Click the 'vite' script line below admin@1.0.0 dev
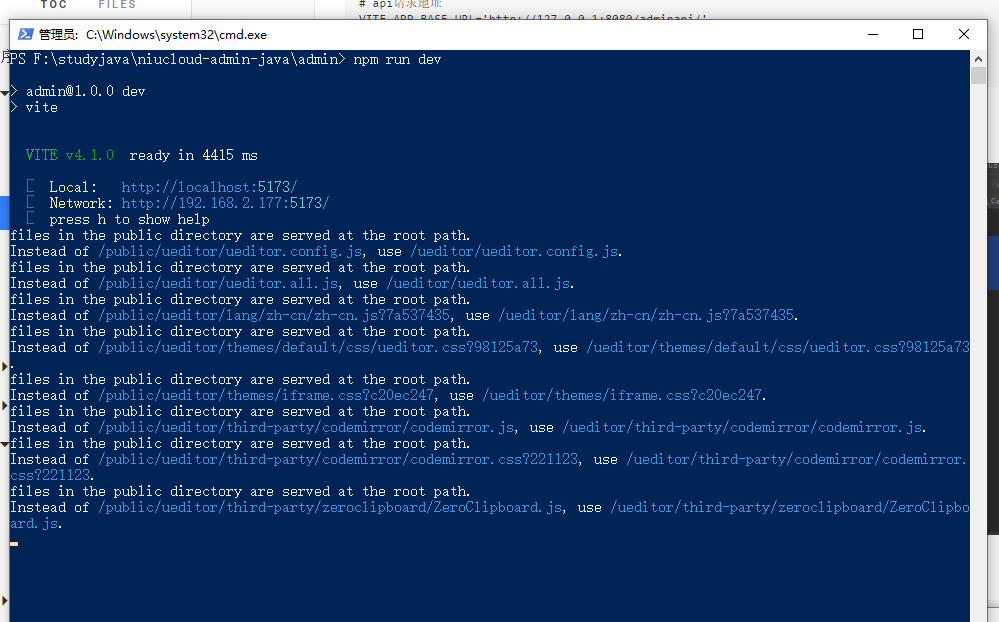Screen dimensions: 999x622 click(x=41, y=108)
